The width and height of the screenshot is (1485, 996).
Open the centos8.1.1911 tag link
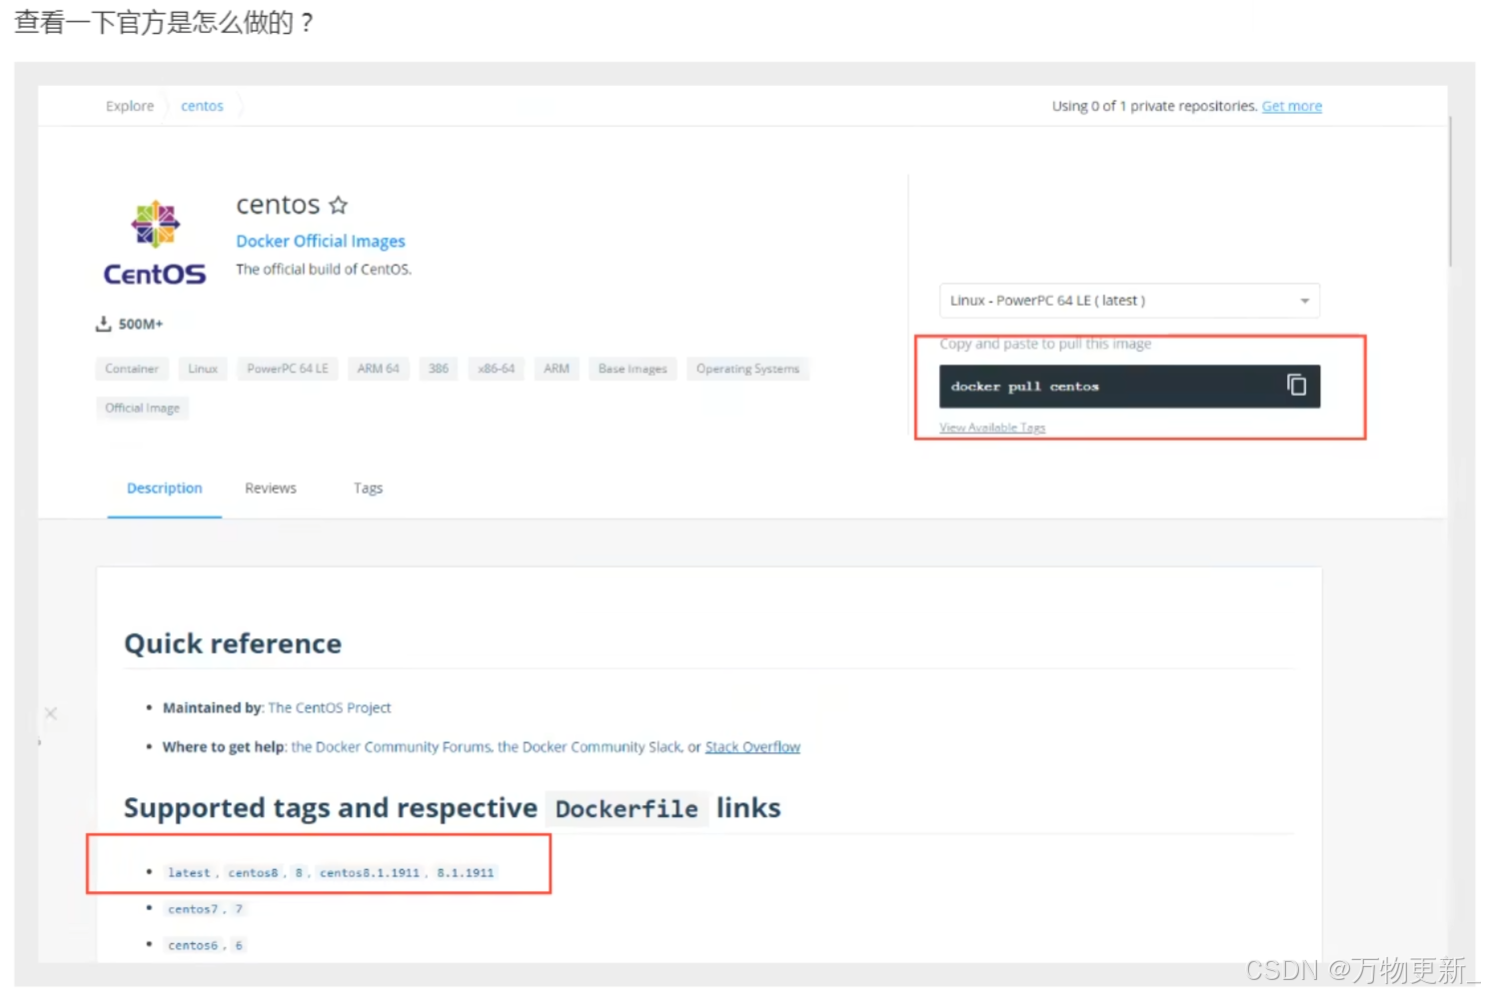point(369,873)
